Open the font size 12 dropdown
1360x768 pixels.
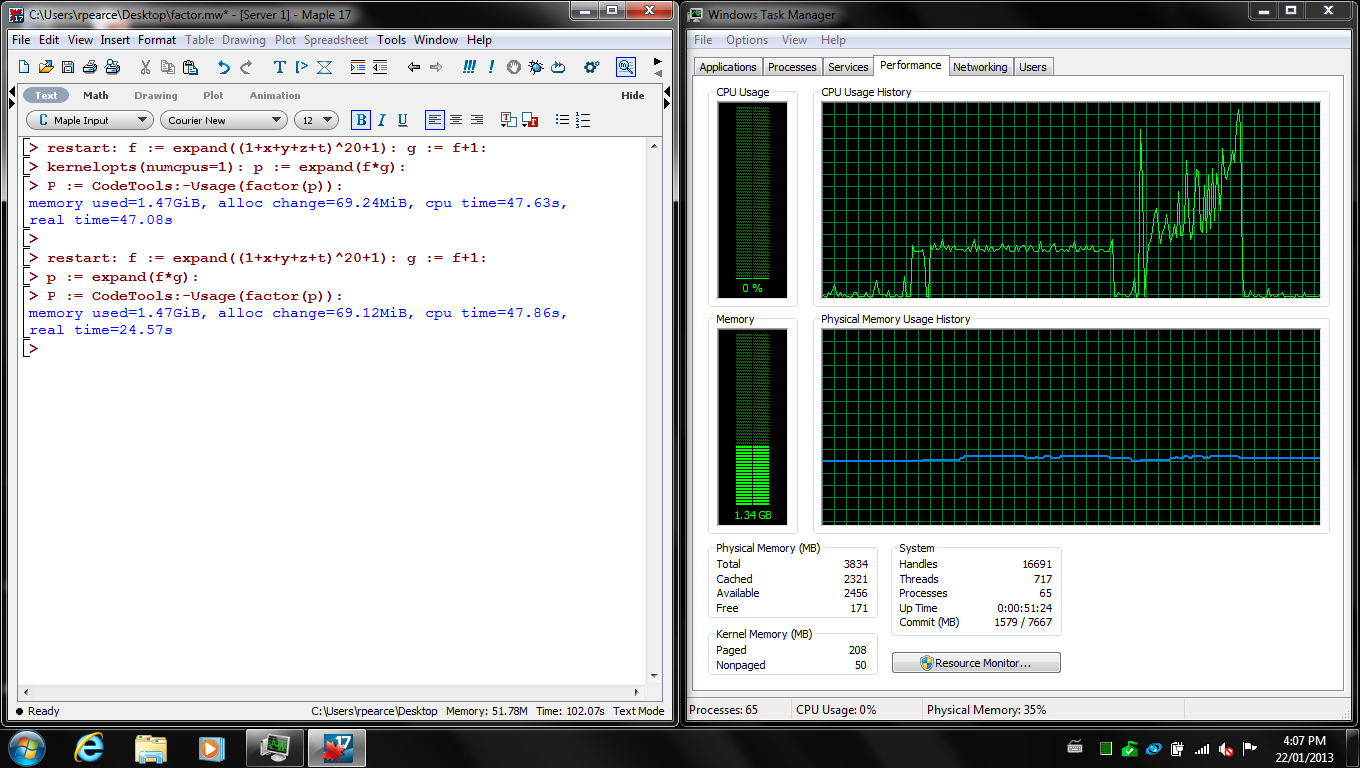(316, 120)
